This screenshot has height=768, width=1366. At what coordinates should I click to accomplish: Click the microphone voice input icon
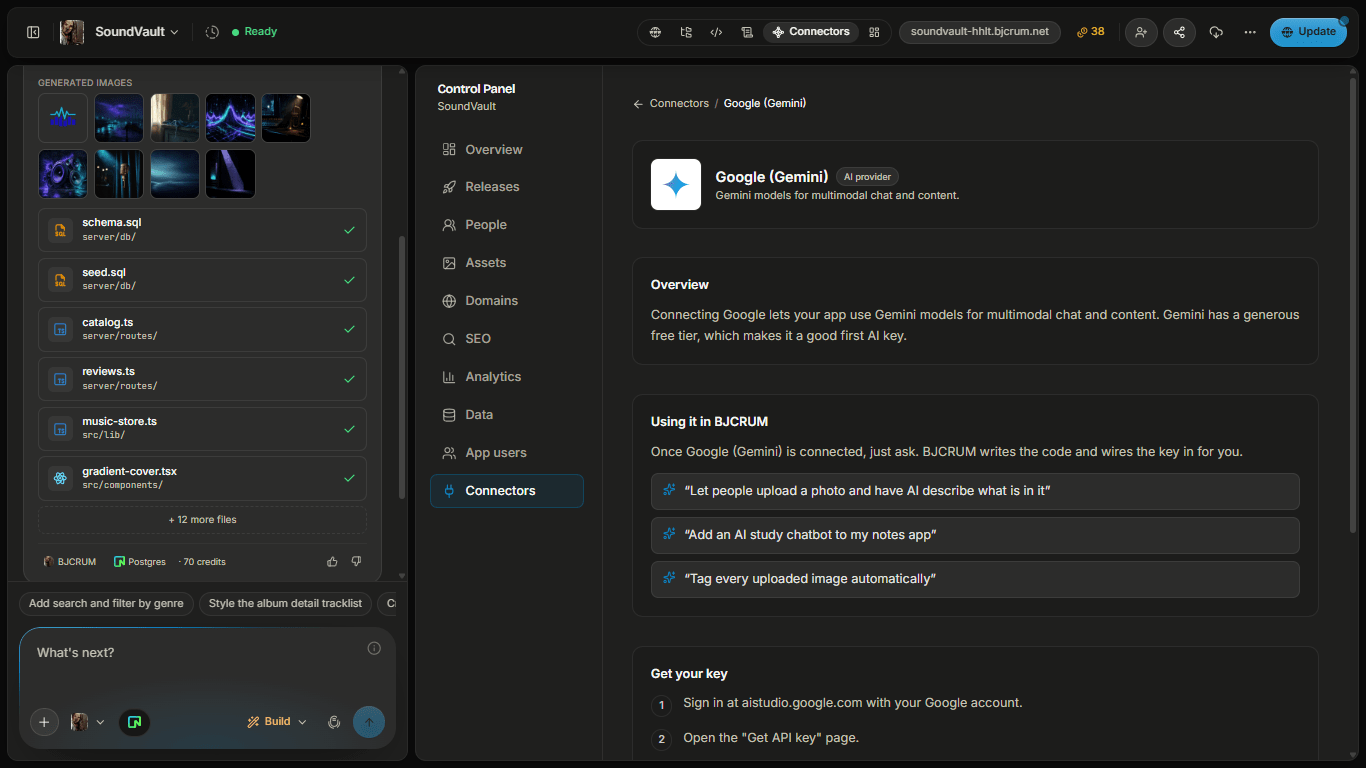334,722
